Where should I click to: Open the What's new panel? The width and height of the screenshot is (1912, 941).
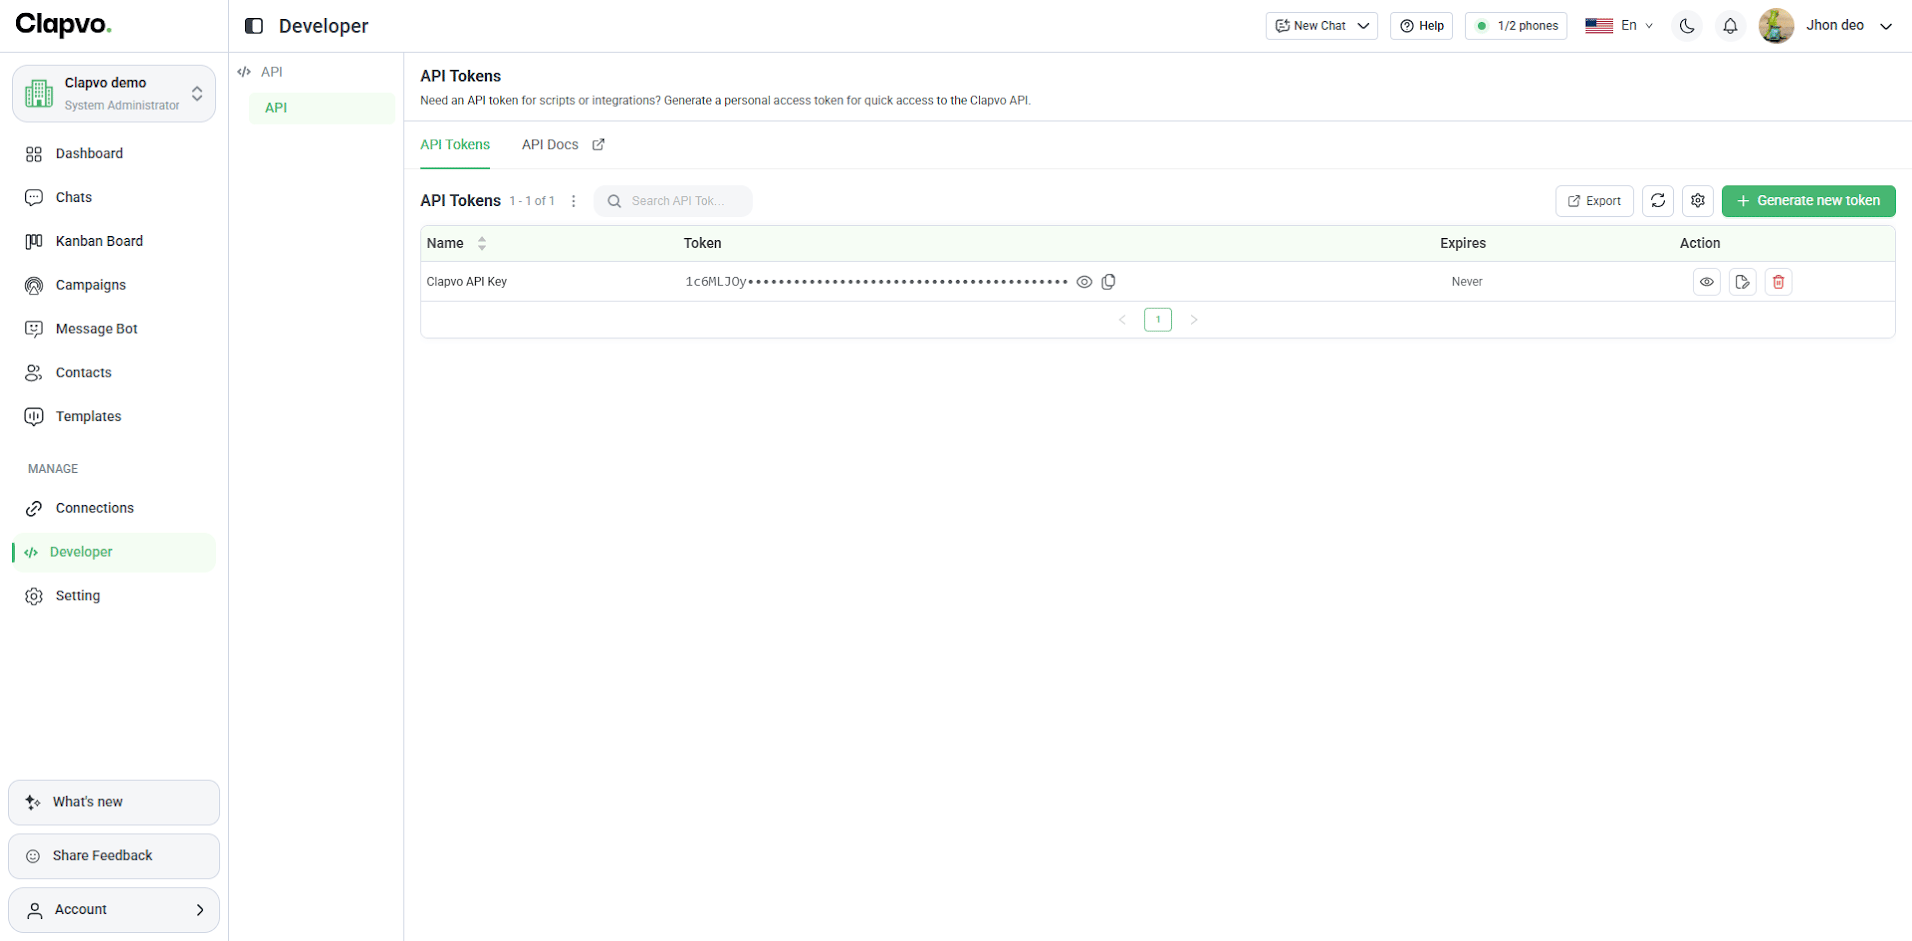[114, 802]
